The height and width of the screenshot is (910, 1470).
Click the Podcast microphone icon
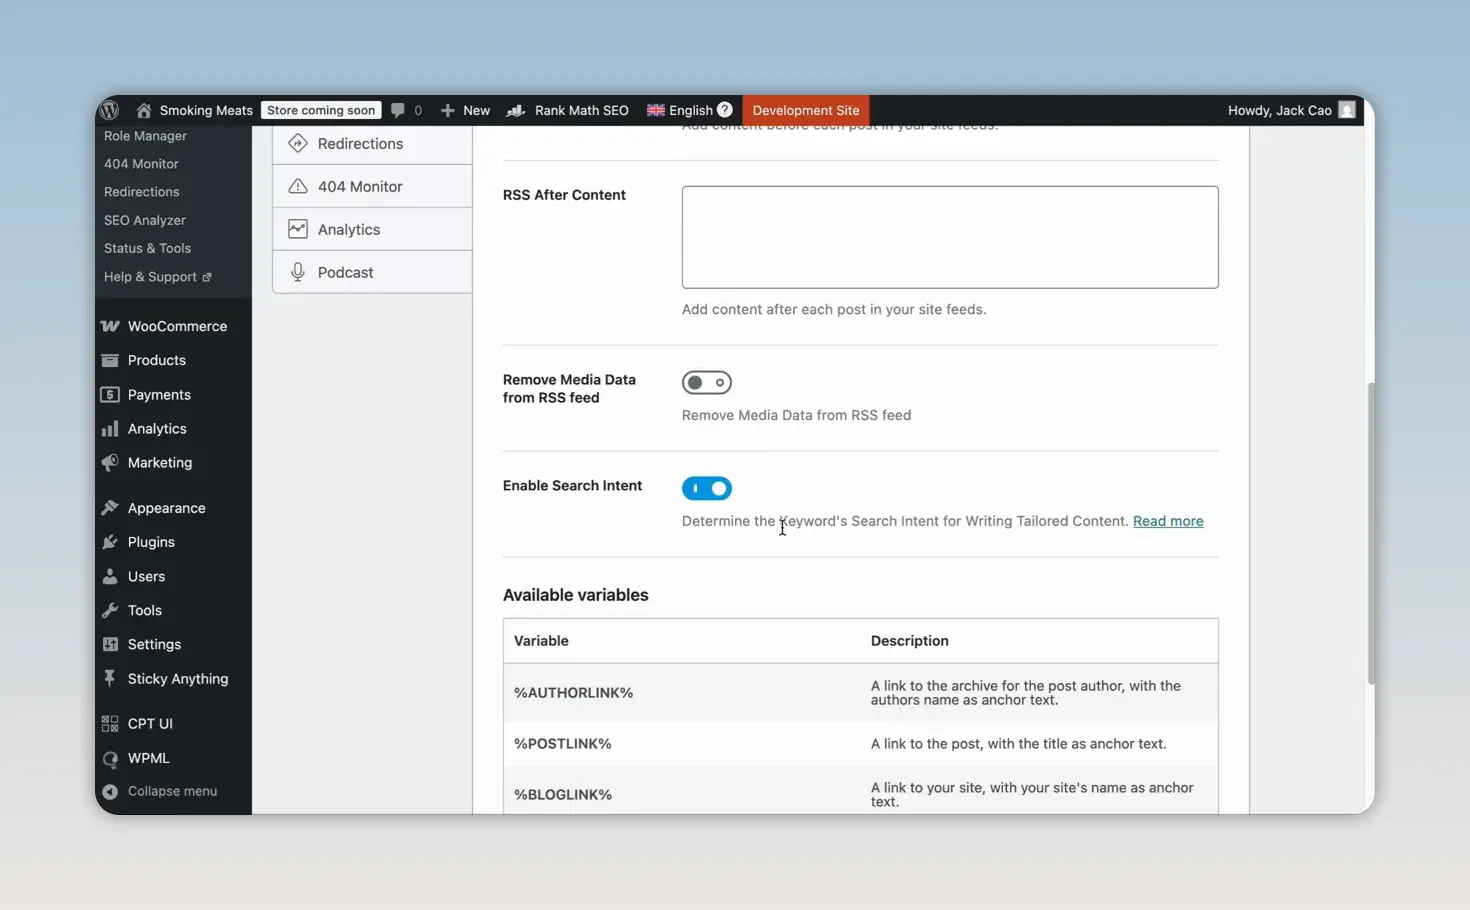[x=298, y=272]
